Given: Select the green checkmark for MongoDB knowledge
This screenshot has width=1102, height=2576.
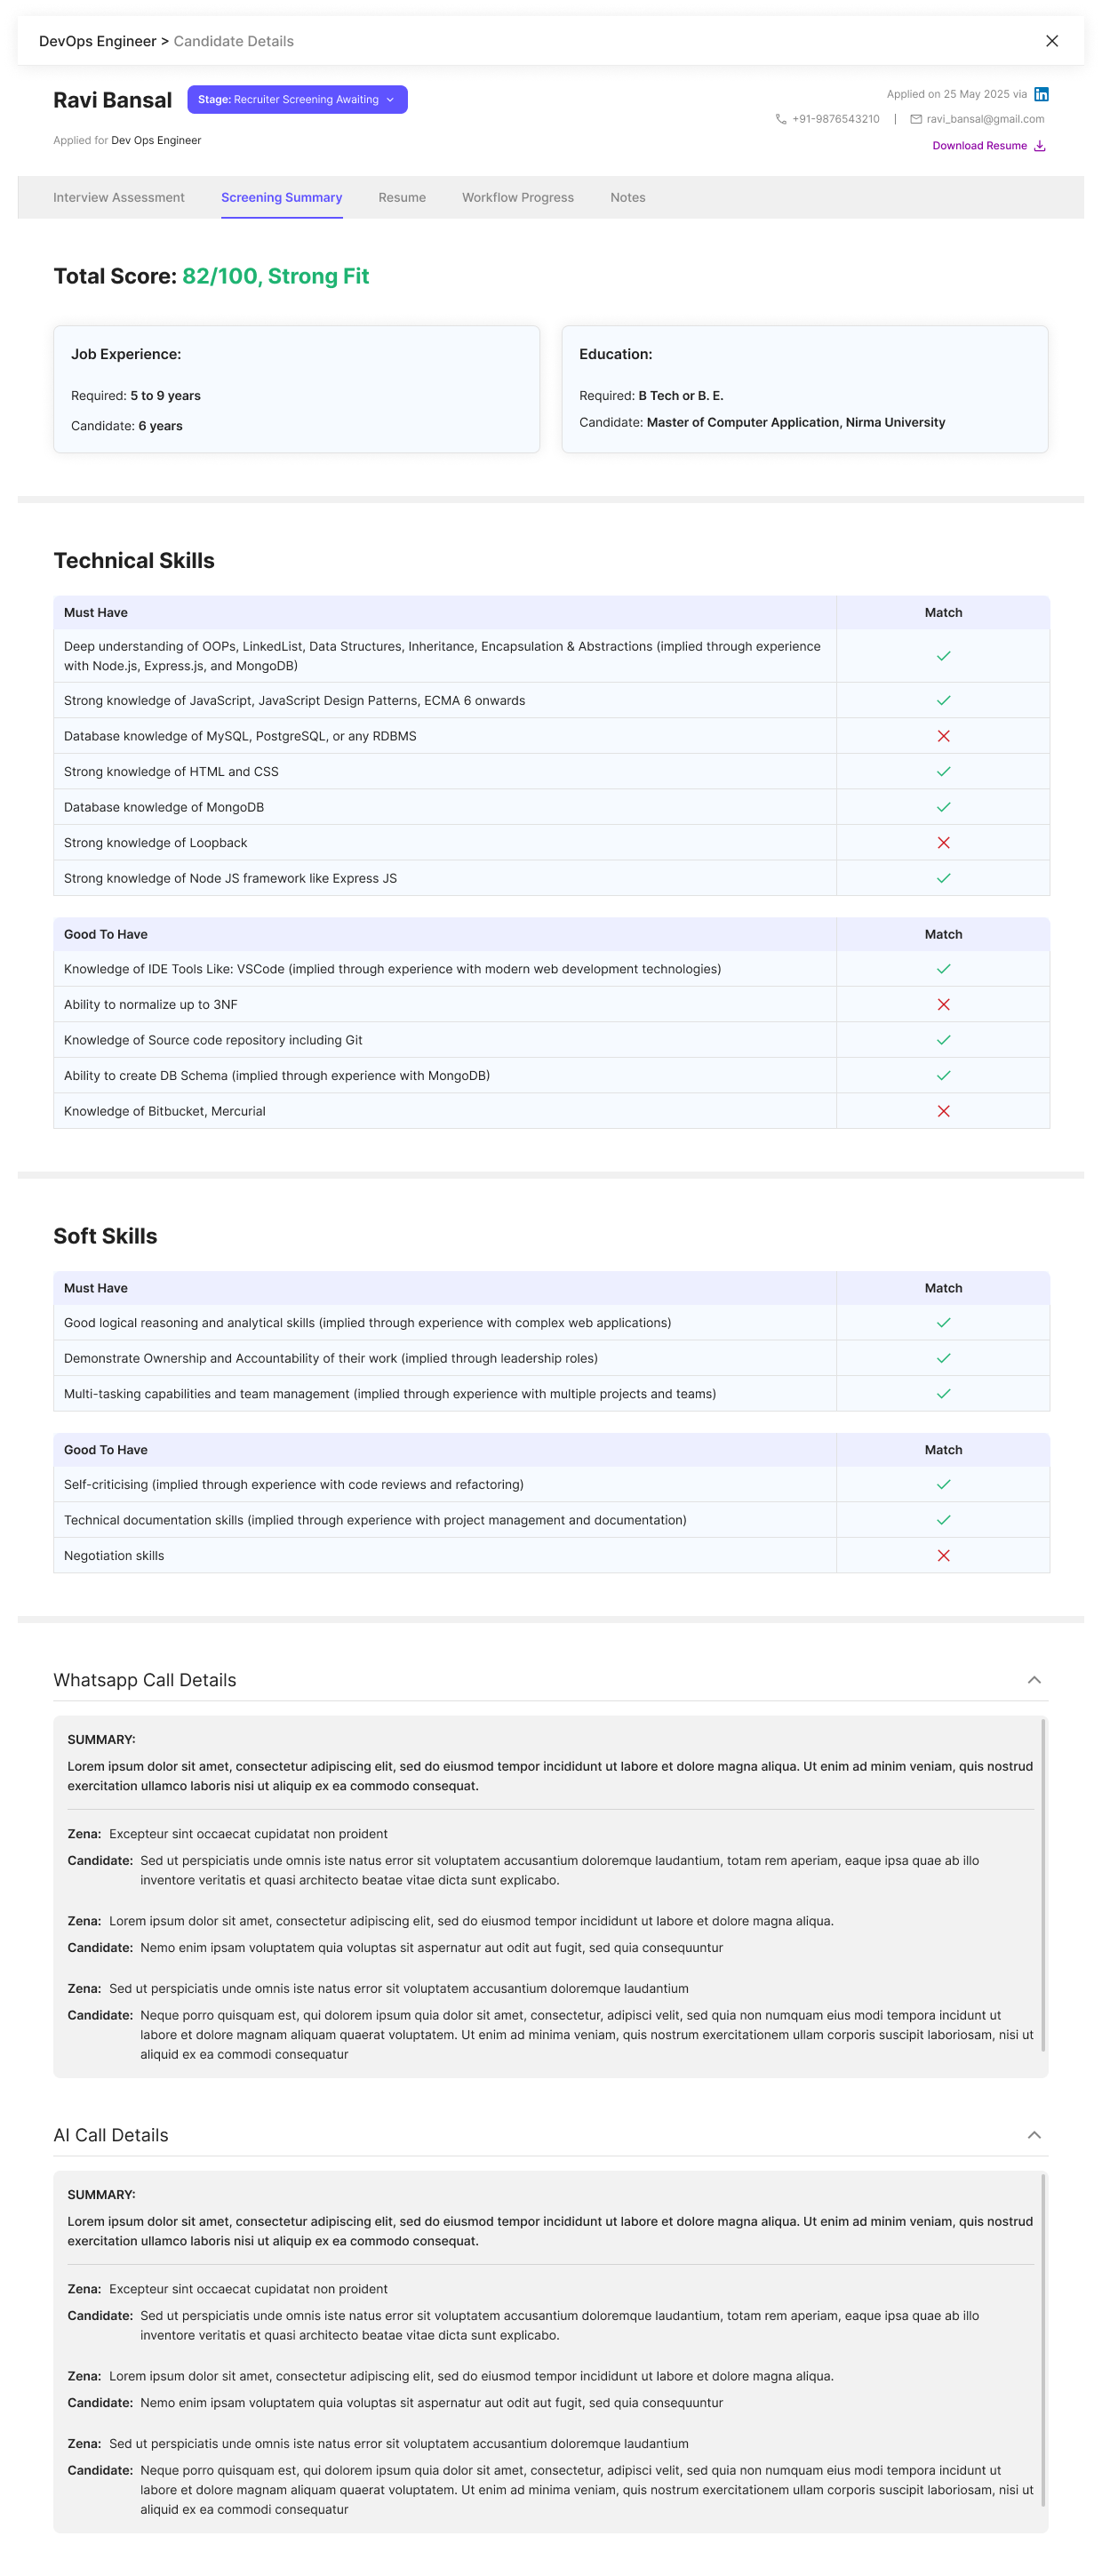Looking at the screenshot, I should pyautogui.click(x=942, y=806).
